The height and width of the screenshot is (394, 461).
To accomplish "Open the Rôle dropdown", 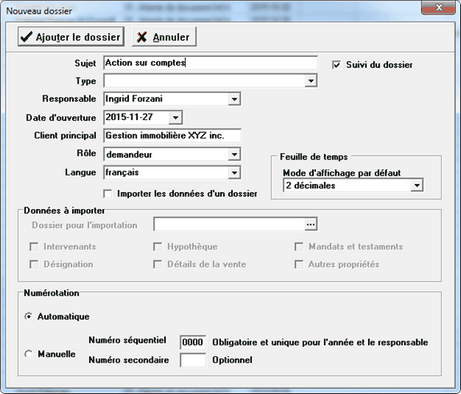I will coord(234,154).
